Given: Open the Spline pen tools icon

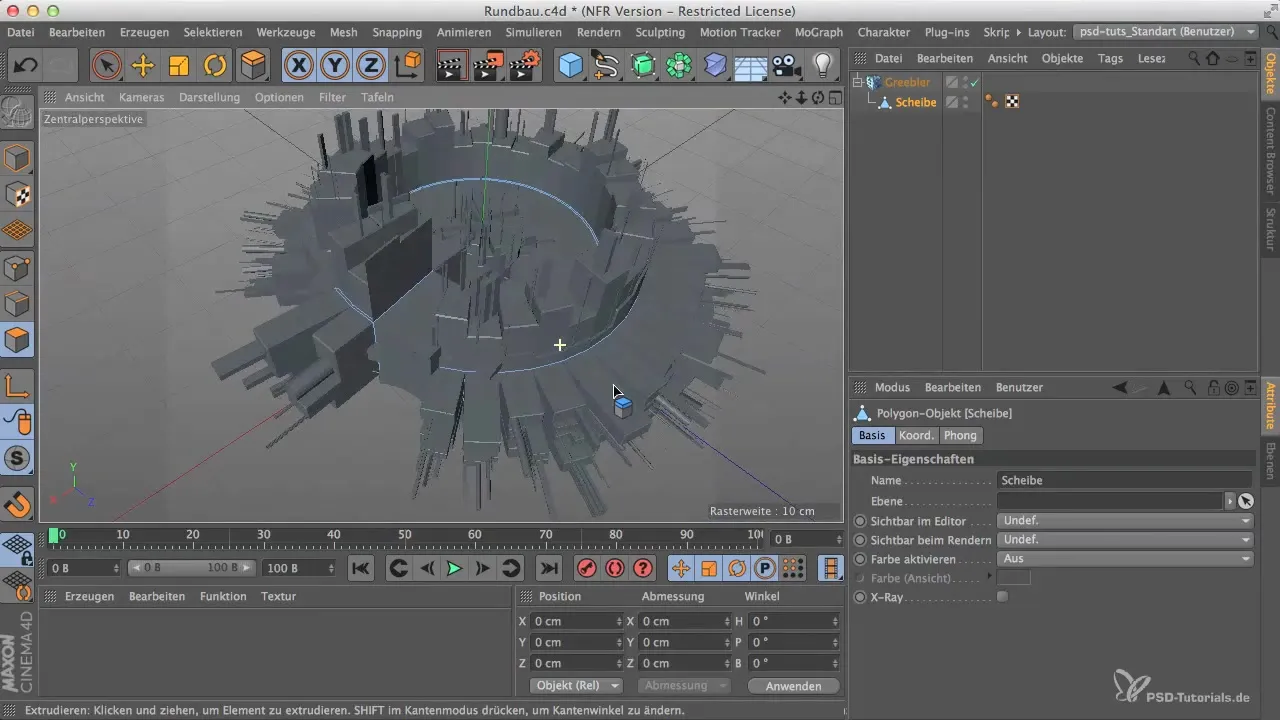Looking at the screenshot, I should (x=607, y=66).
